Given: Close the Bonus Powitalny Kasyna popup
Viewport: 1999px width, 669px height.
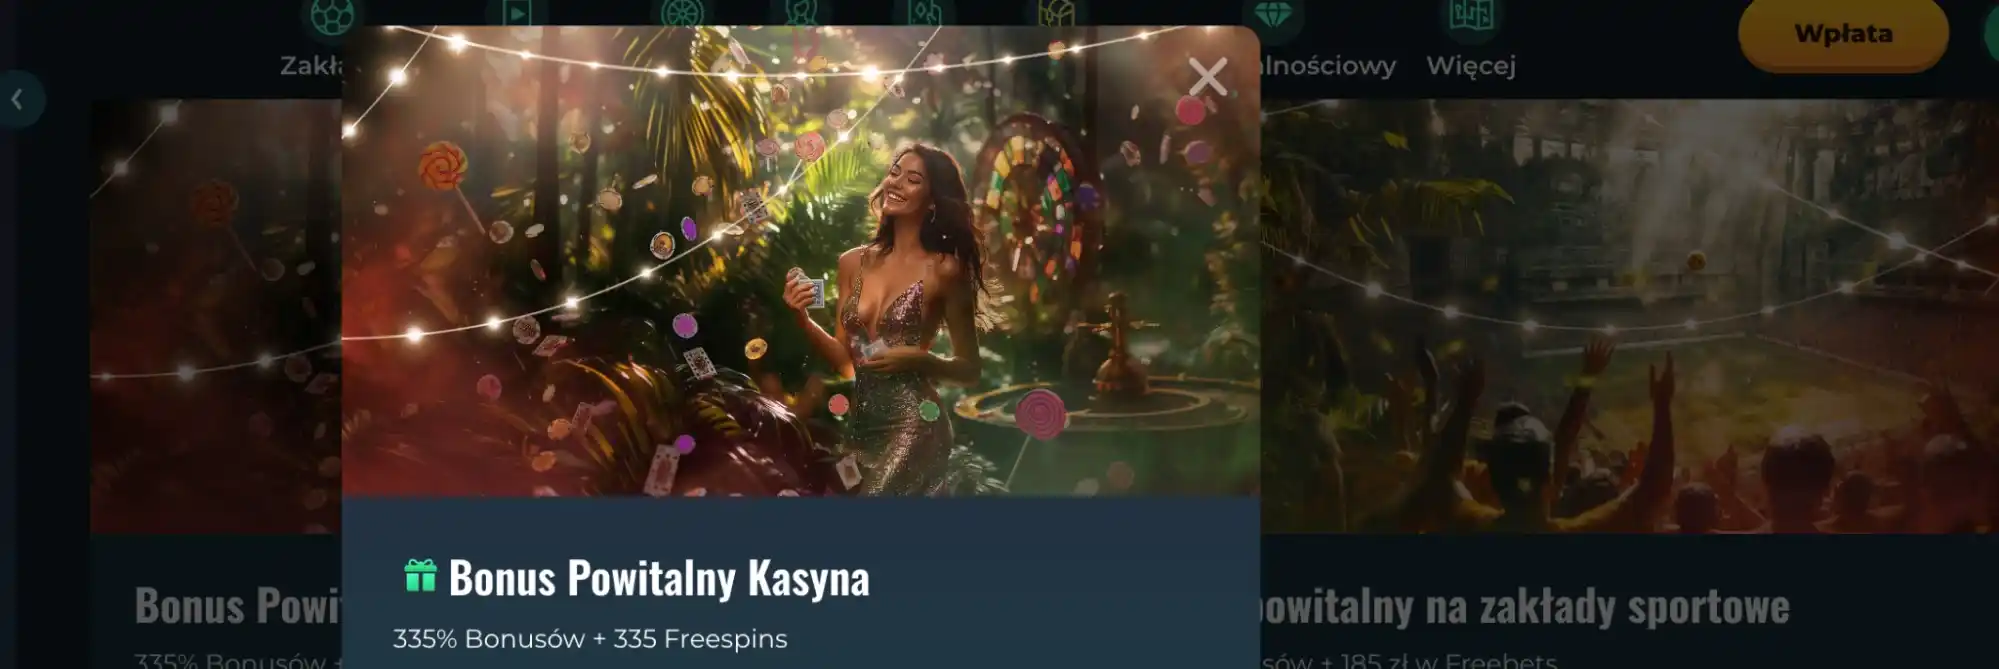Looking at the screenshot, I should pos(1207,76).
